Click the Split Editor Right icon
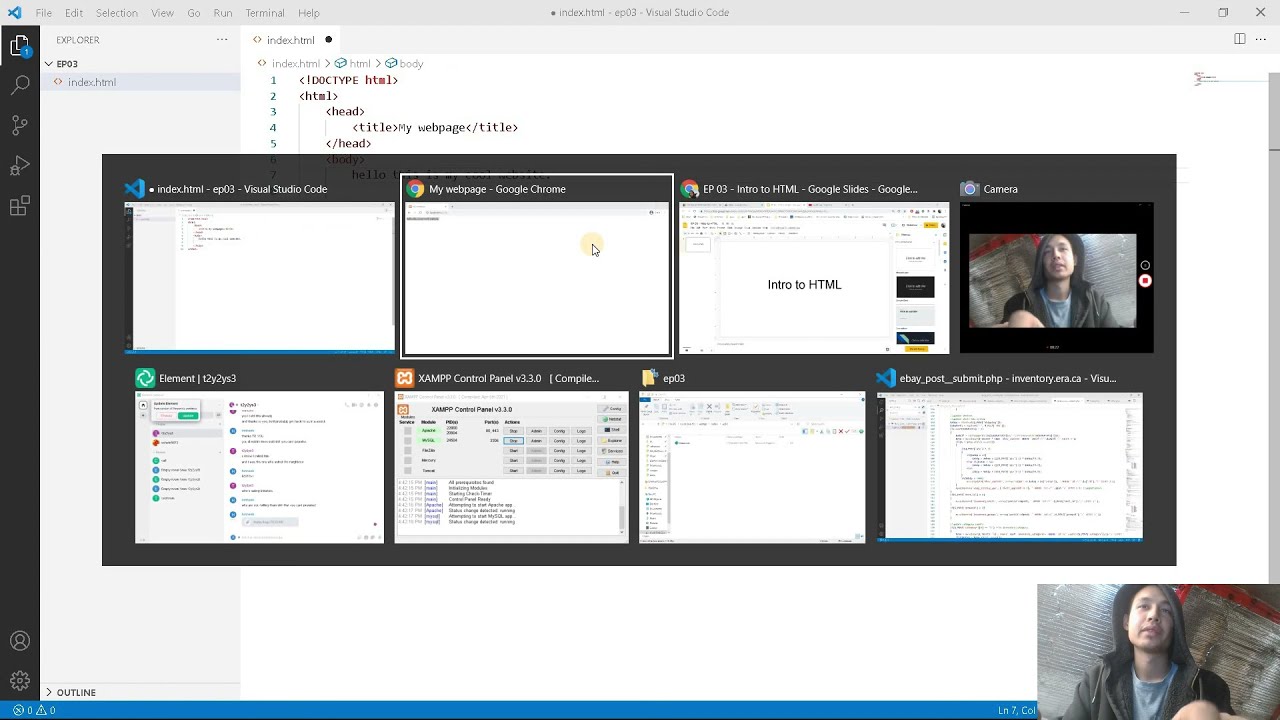The height and width of the screenshot is (720, 1280). pyautogui.click(x=1240, y=39)
